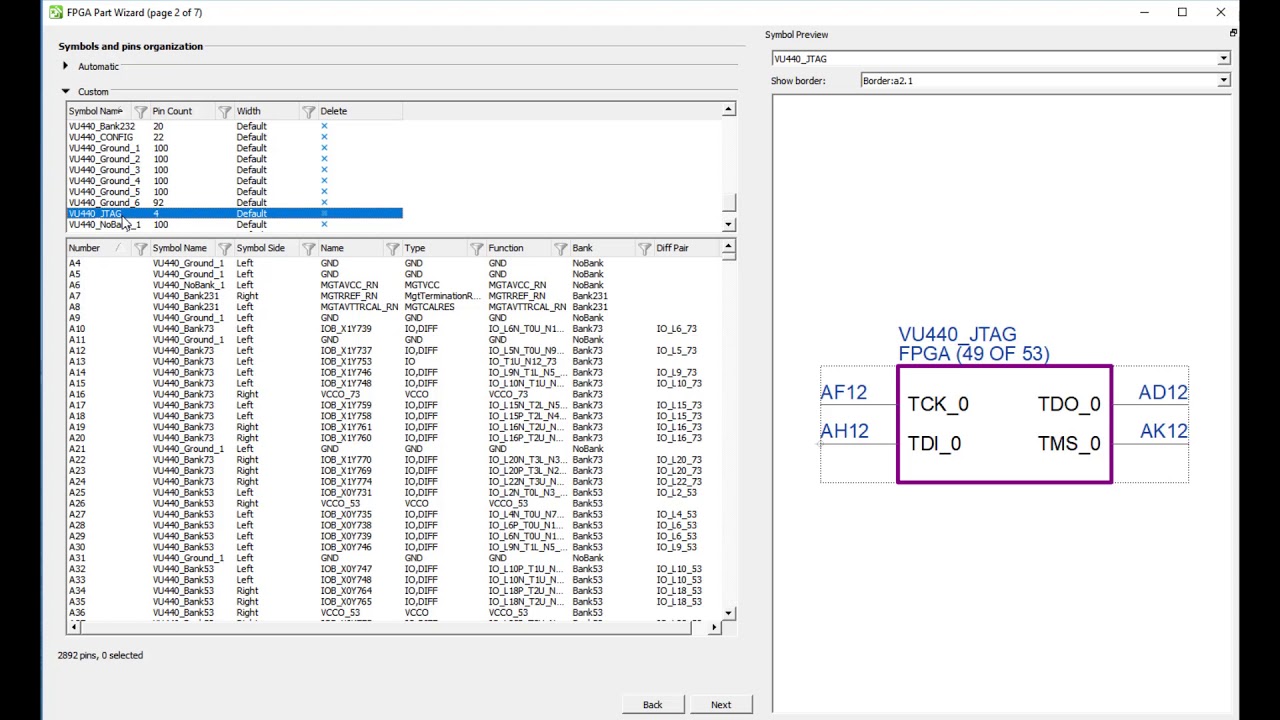The image size is (1280, 720).
Task: Delete the VU440_Ground_1 symbol
Action: 324,148
